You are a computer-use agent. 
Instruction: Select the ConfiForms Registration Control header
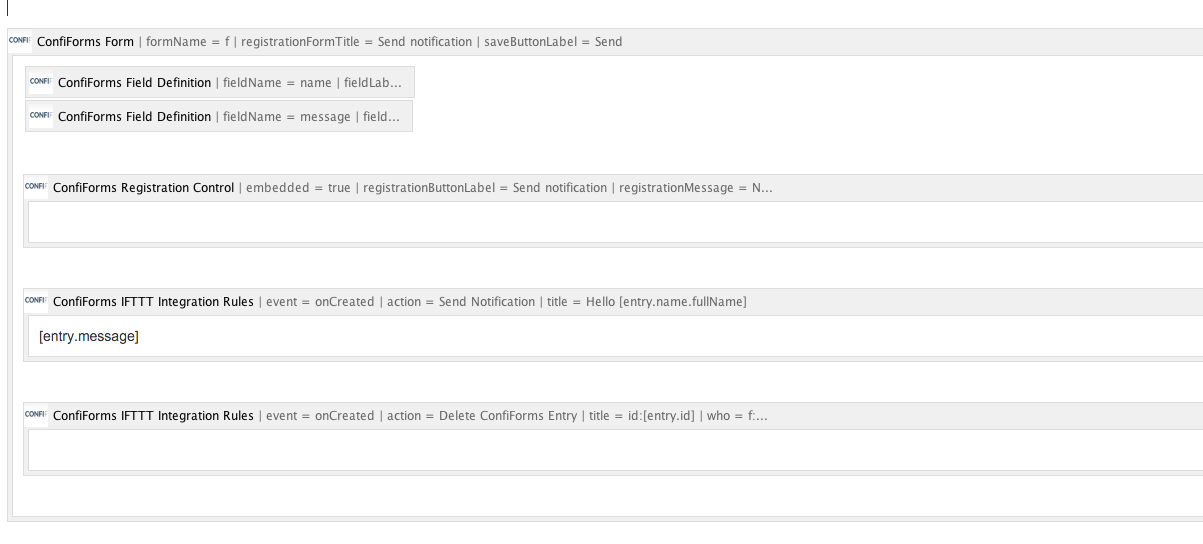(613, 187)
